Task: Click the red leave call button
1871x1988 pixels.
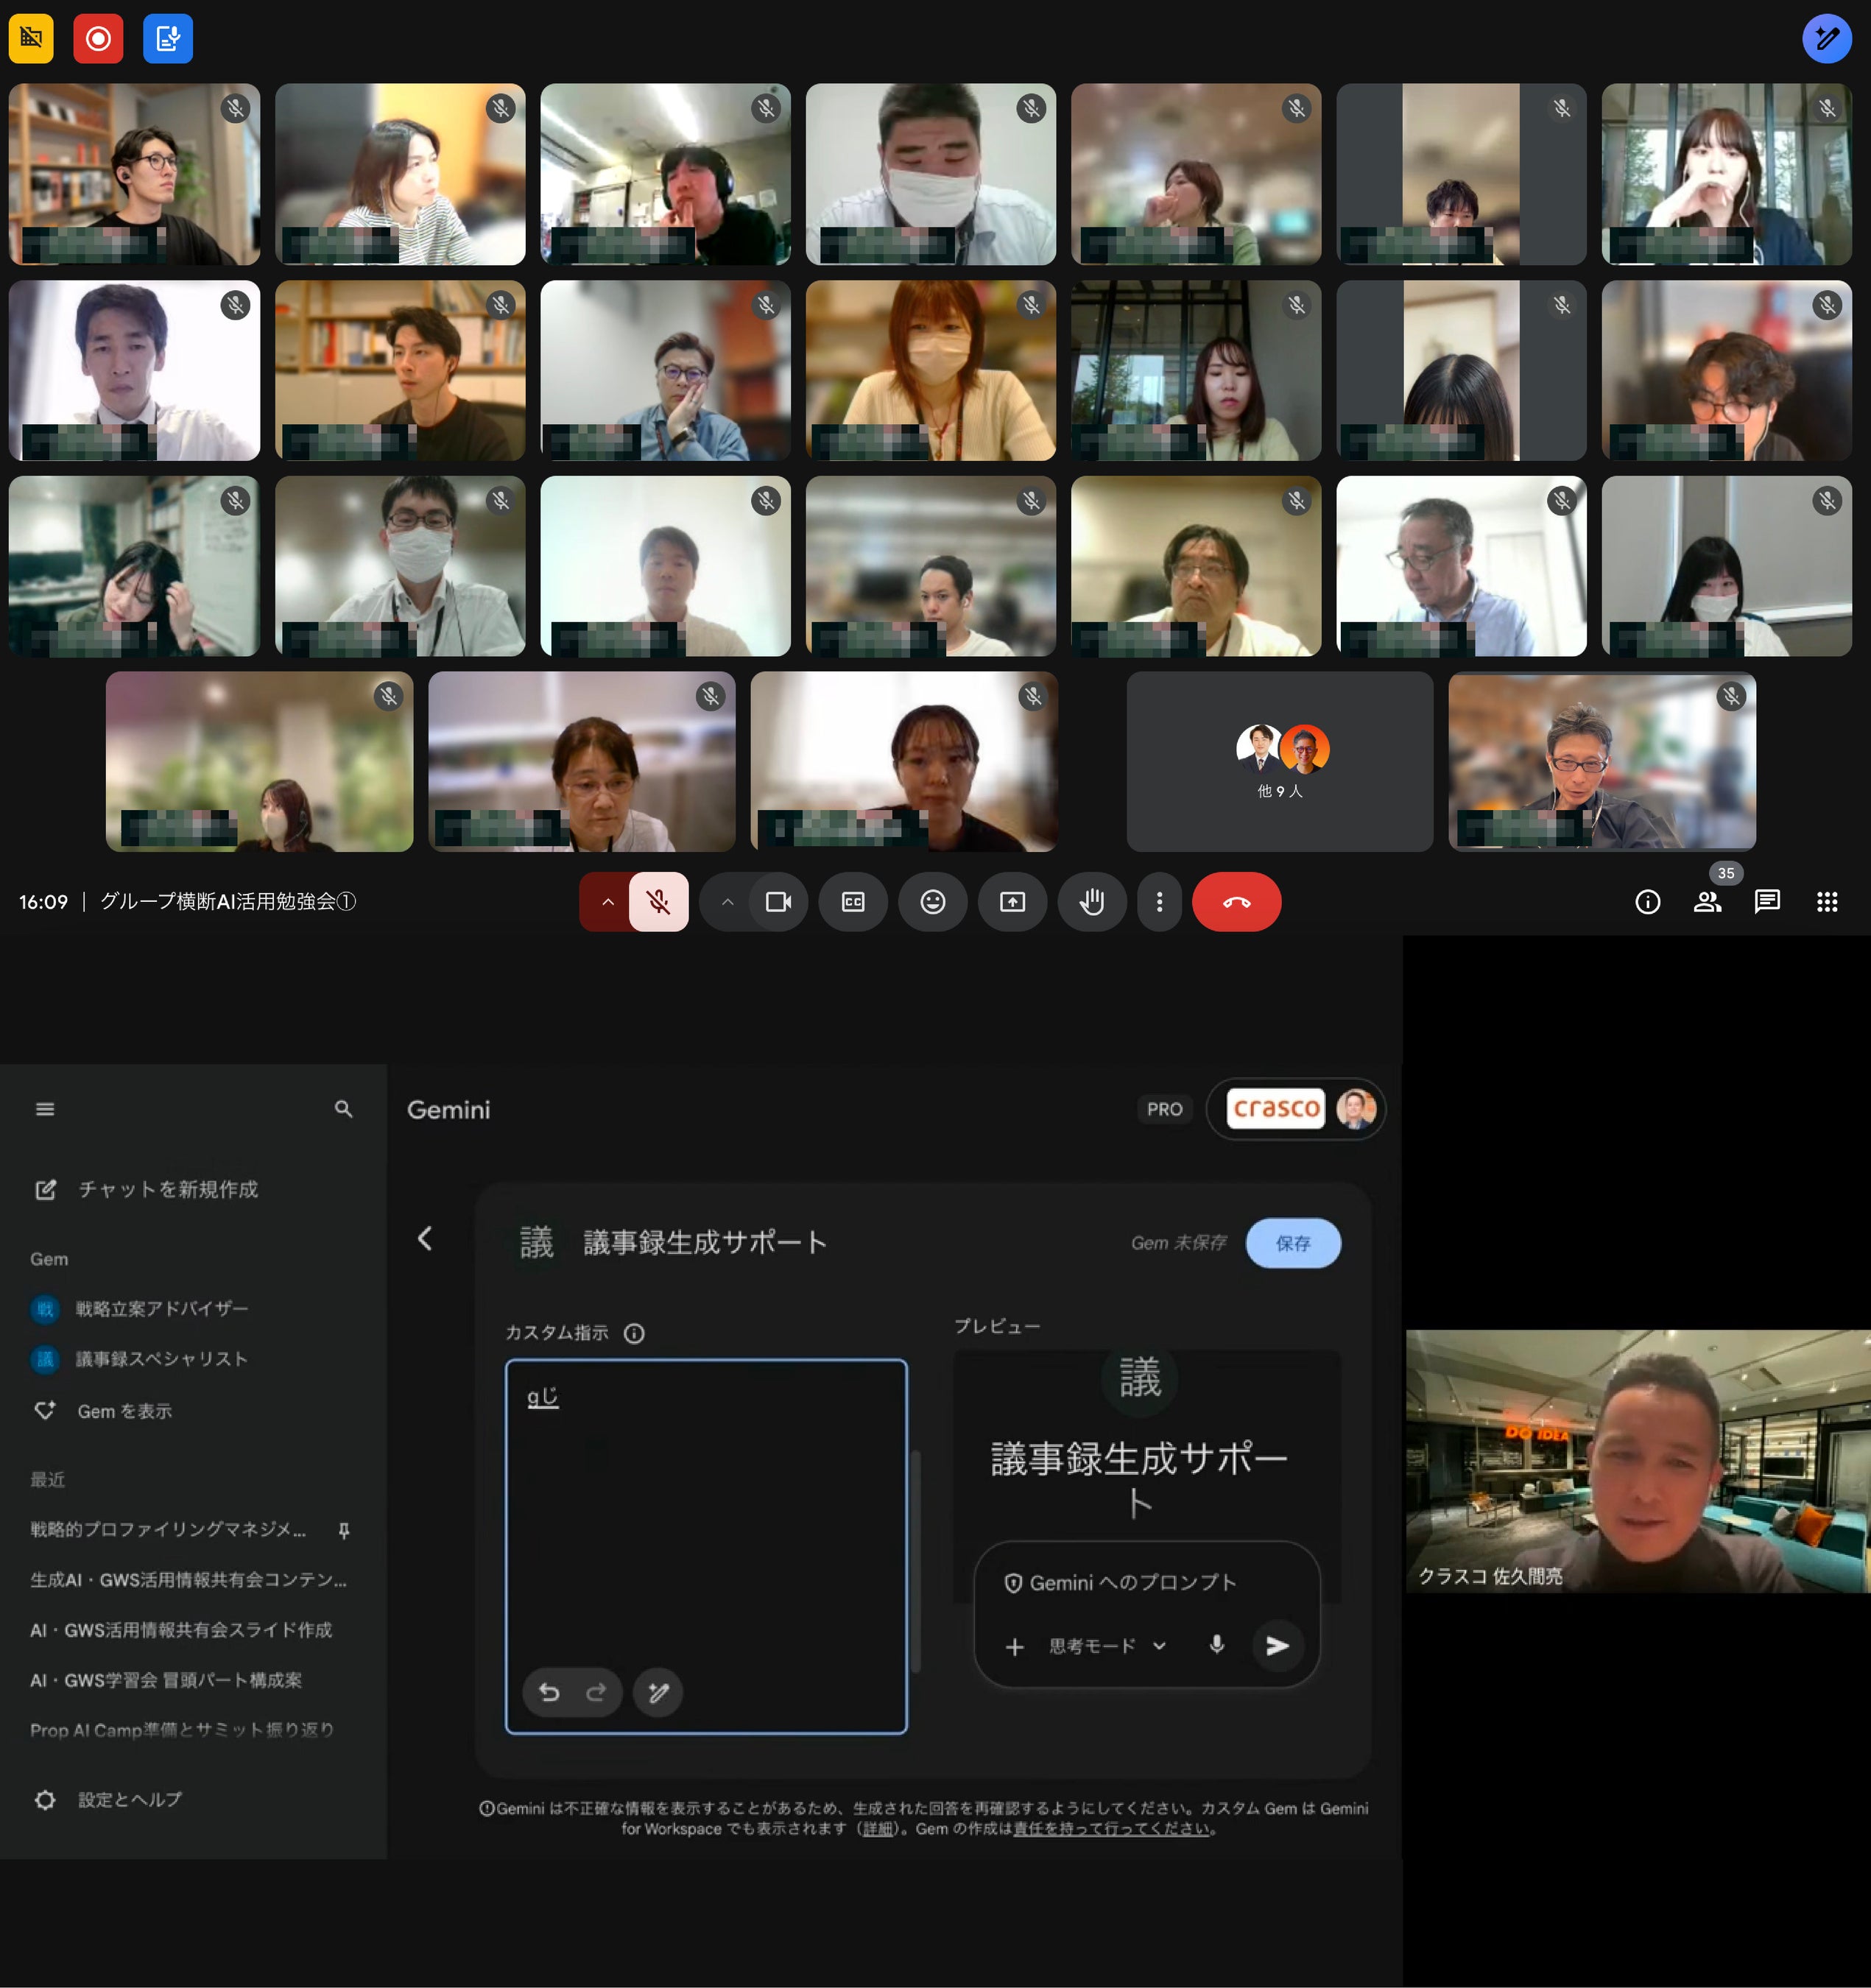Action: (1236, 902)
